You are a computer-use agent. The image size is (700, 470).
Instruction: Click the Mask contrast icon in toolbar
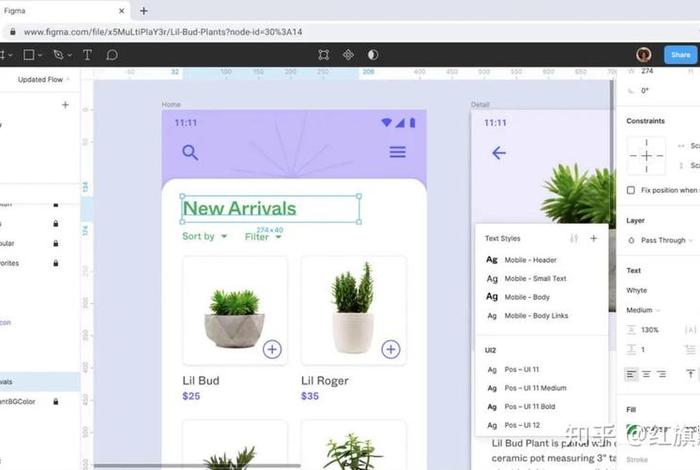(x=373, y=55)
